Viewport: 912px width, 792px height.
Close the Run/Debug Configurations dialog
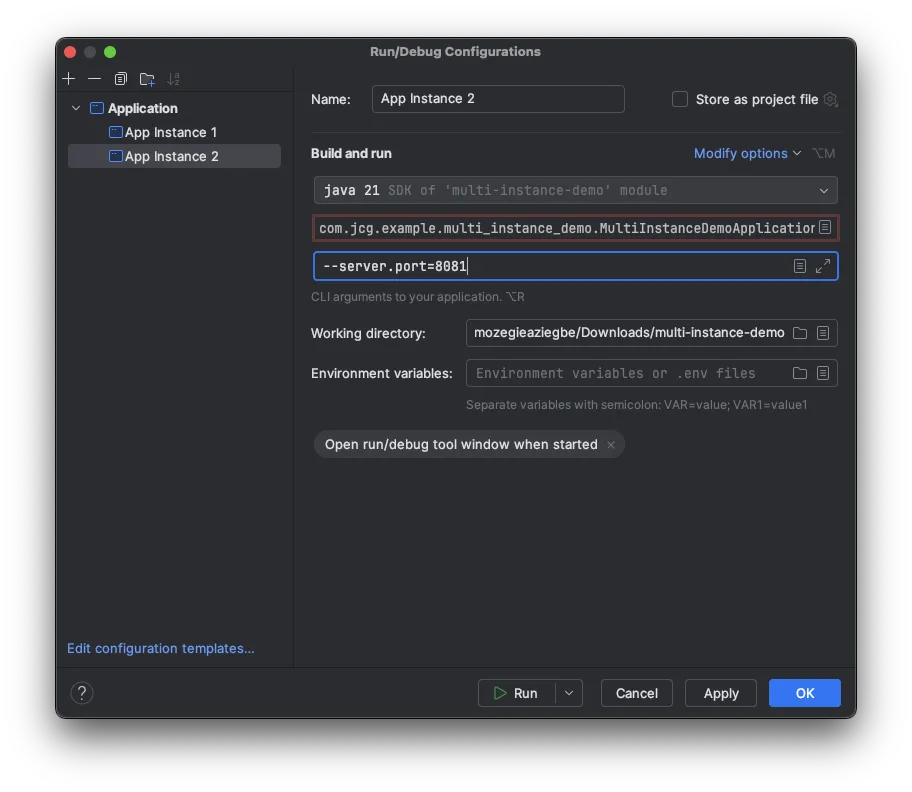(70, 52)
